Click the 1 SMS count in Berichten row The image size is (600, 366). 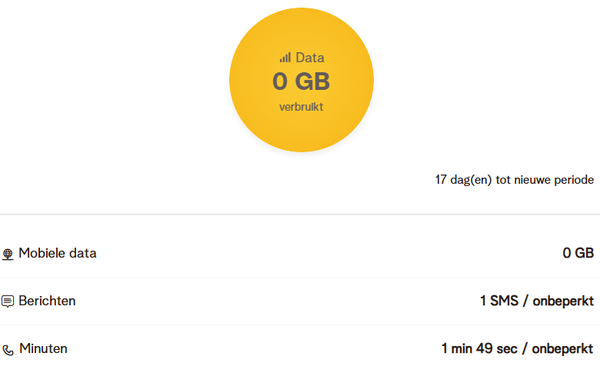[x=499, y=301]
